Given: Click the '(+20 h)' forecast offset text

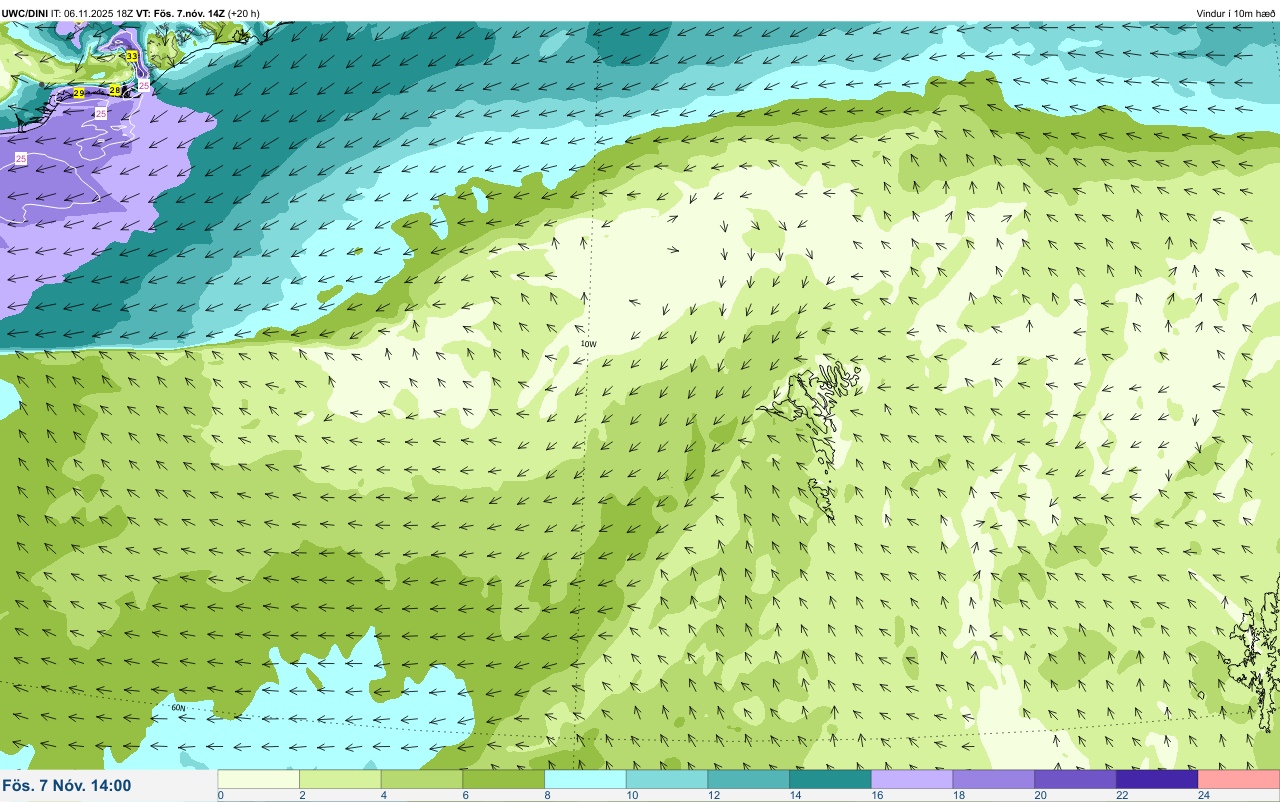Looking at the screenshot, I should point(244,13).
